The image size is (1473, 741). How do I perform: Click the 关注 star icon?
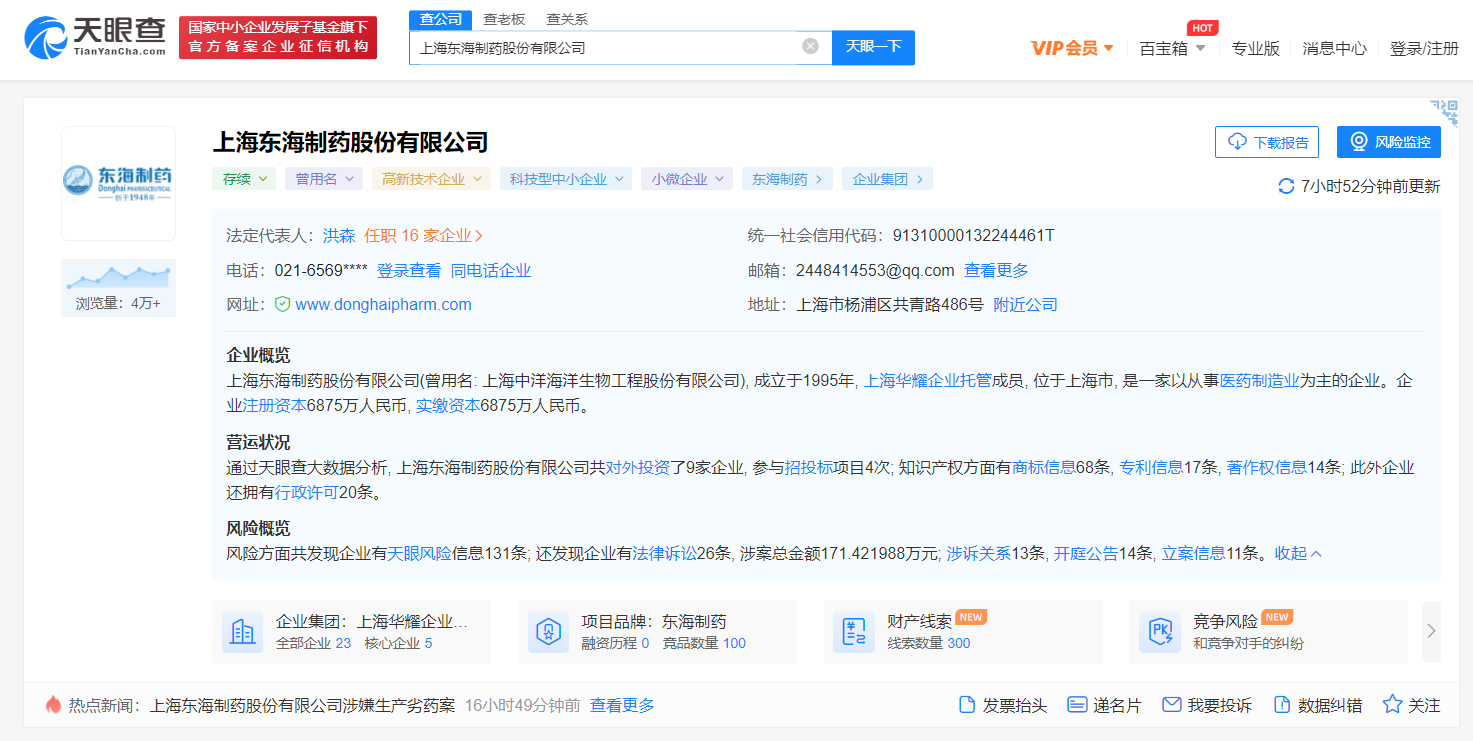1392,705
